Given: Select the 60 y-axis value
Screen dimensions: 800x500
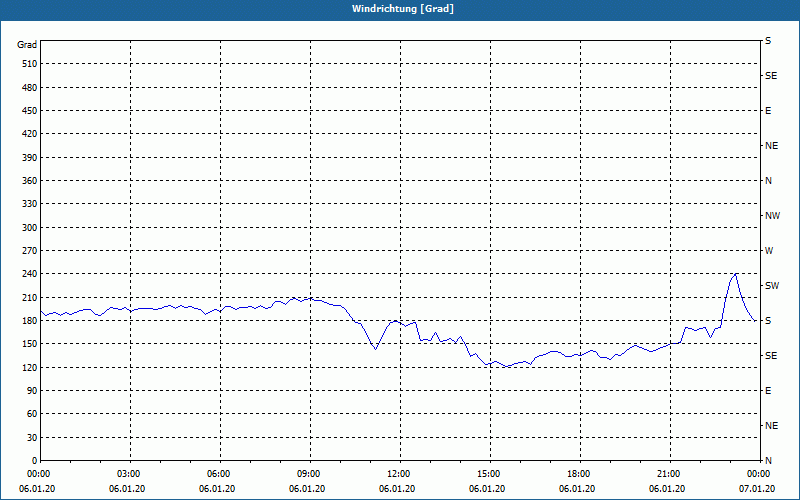Looking at the screenshot, I should pyautogui.click(x=32, y=414).
